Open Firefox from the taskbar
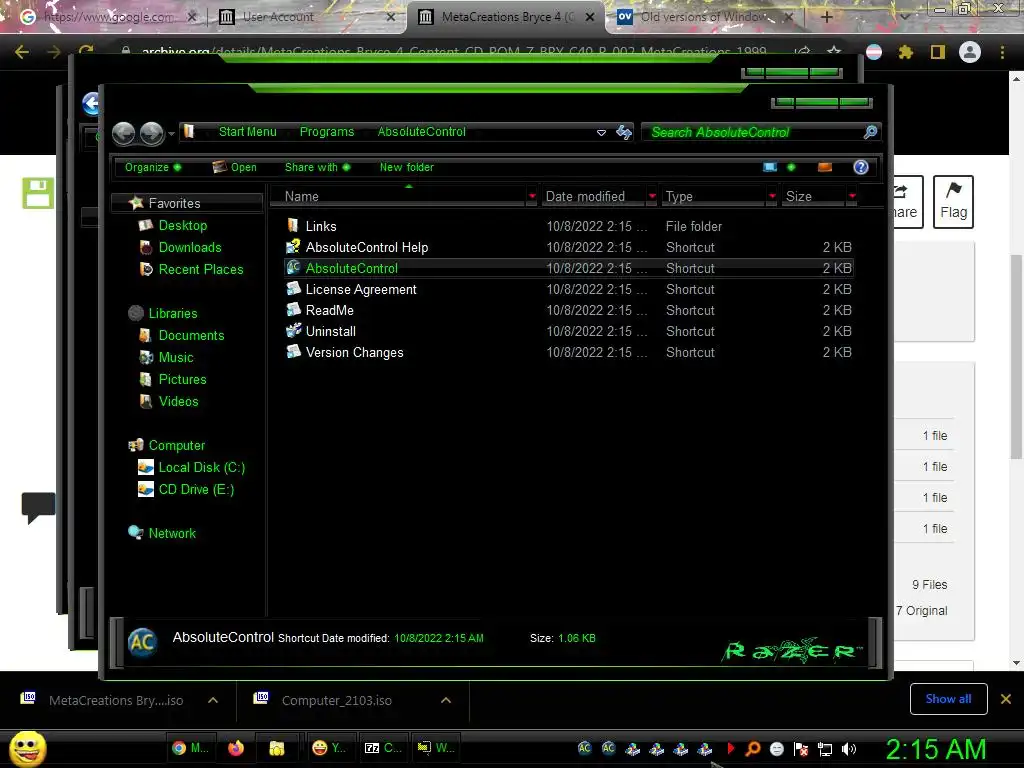The height and width of the screenshot is (768, 1024). [236, 748]
